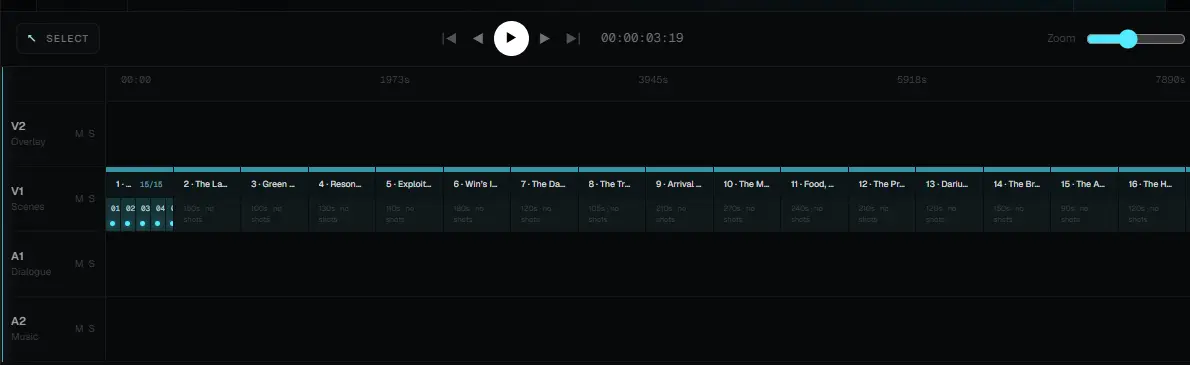Select scene clip '16 · The H...'
The image size is (1190, 365).
point(1153,199)
